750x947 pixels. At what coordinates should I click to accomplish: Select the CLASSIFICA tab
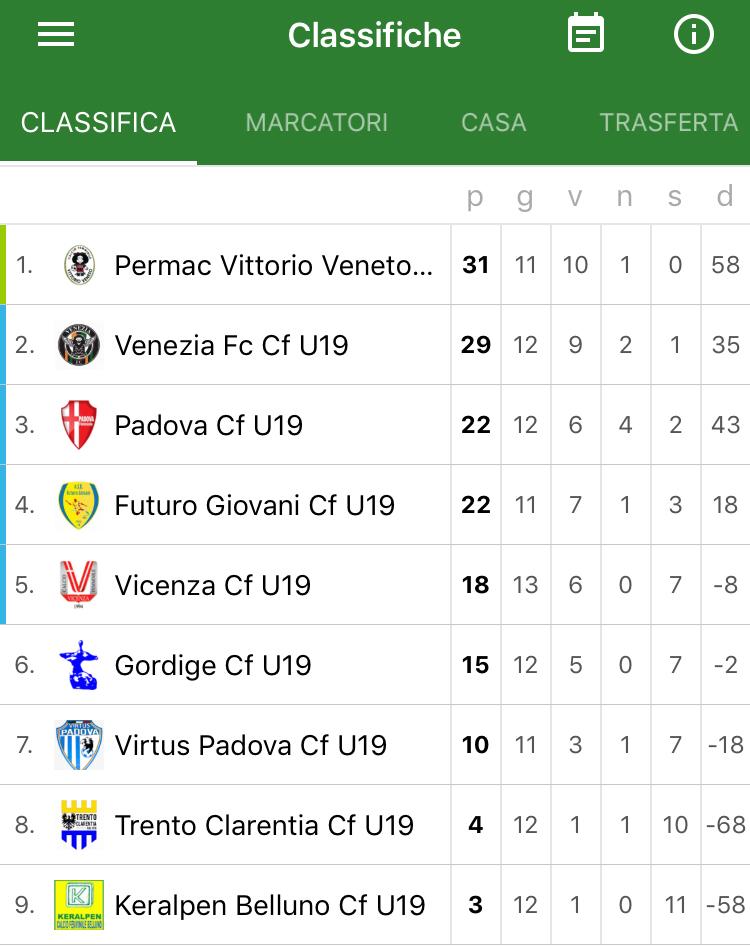(98, 123)
